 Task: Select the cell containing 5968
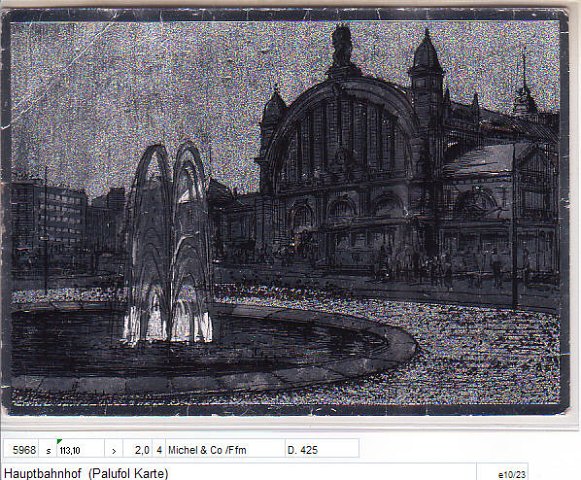pyautogui.click(x=21, y=450)
